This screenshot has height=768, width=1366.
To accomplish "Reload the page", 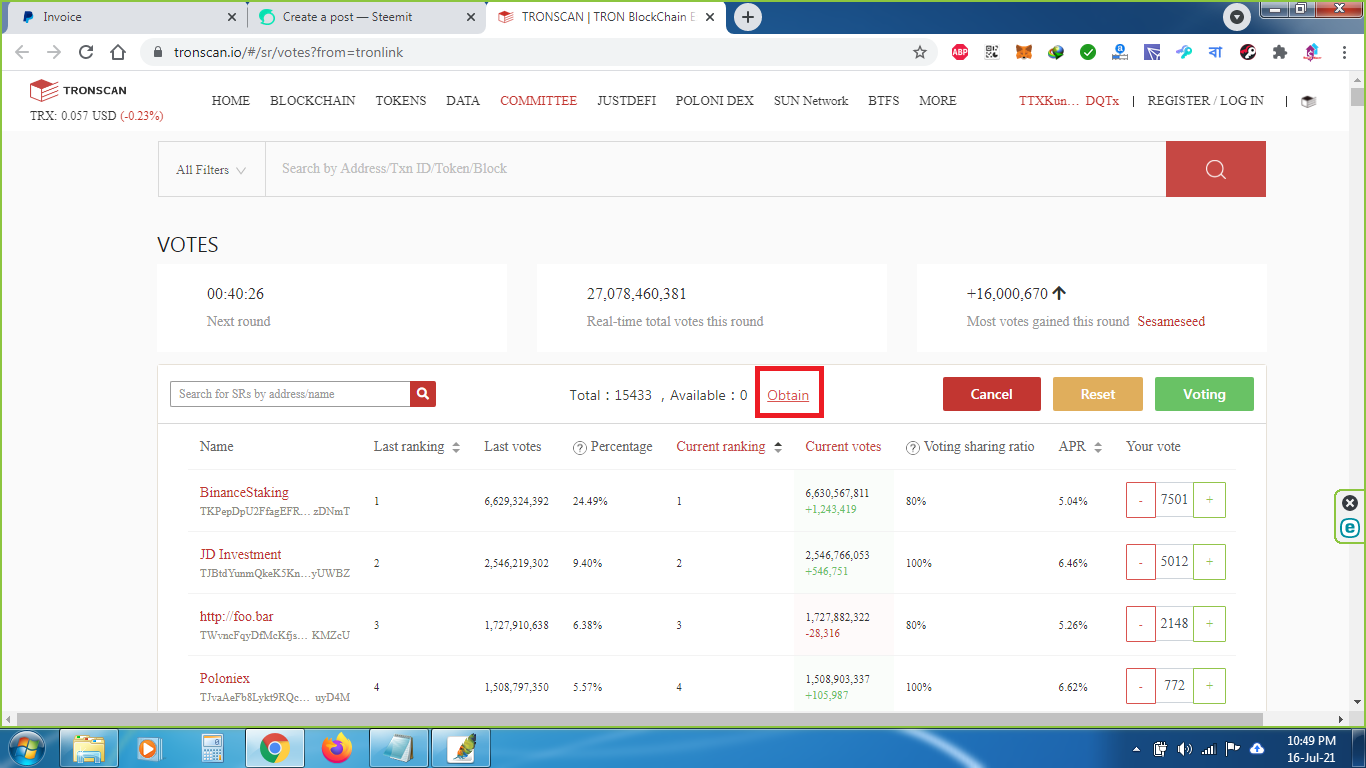I will (x=86, y=52).
